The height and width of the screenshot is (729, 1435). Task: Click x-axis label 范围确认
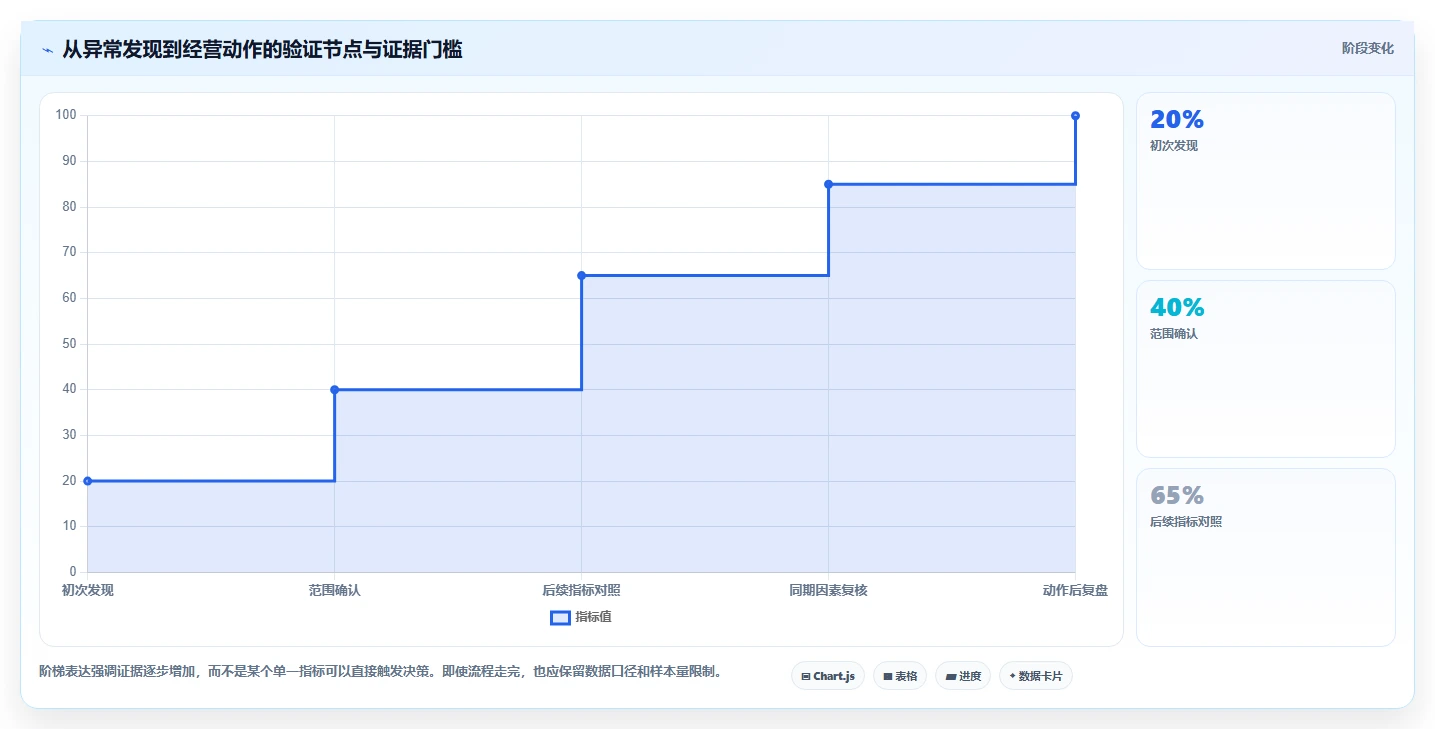(334, 590)
